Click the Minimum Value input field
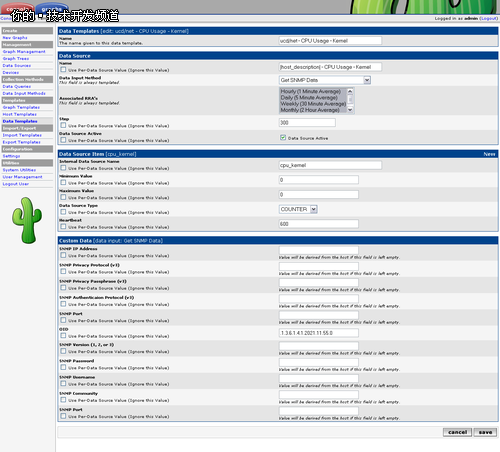 [319, 180]
